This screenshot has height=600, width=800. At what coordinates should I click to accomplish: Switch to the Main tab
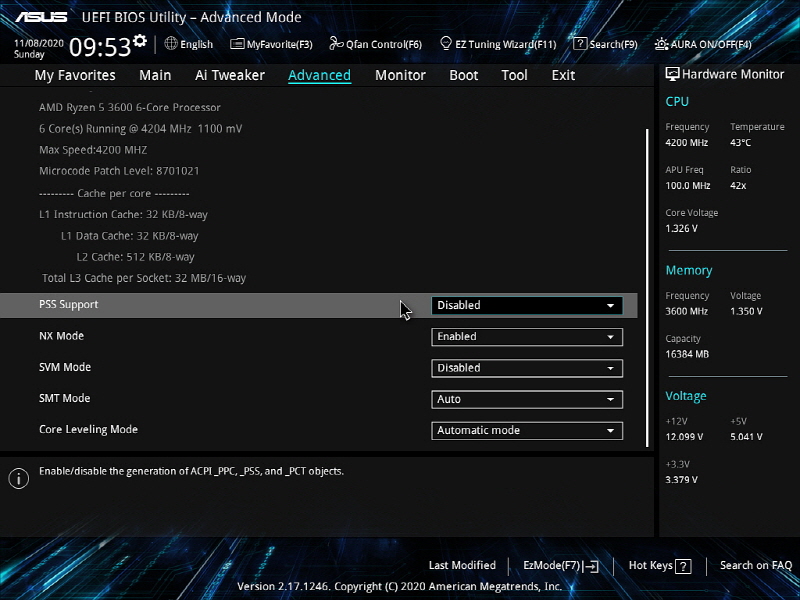(x=155, y=75)
